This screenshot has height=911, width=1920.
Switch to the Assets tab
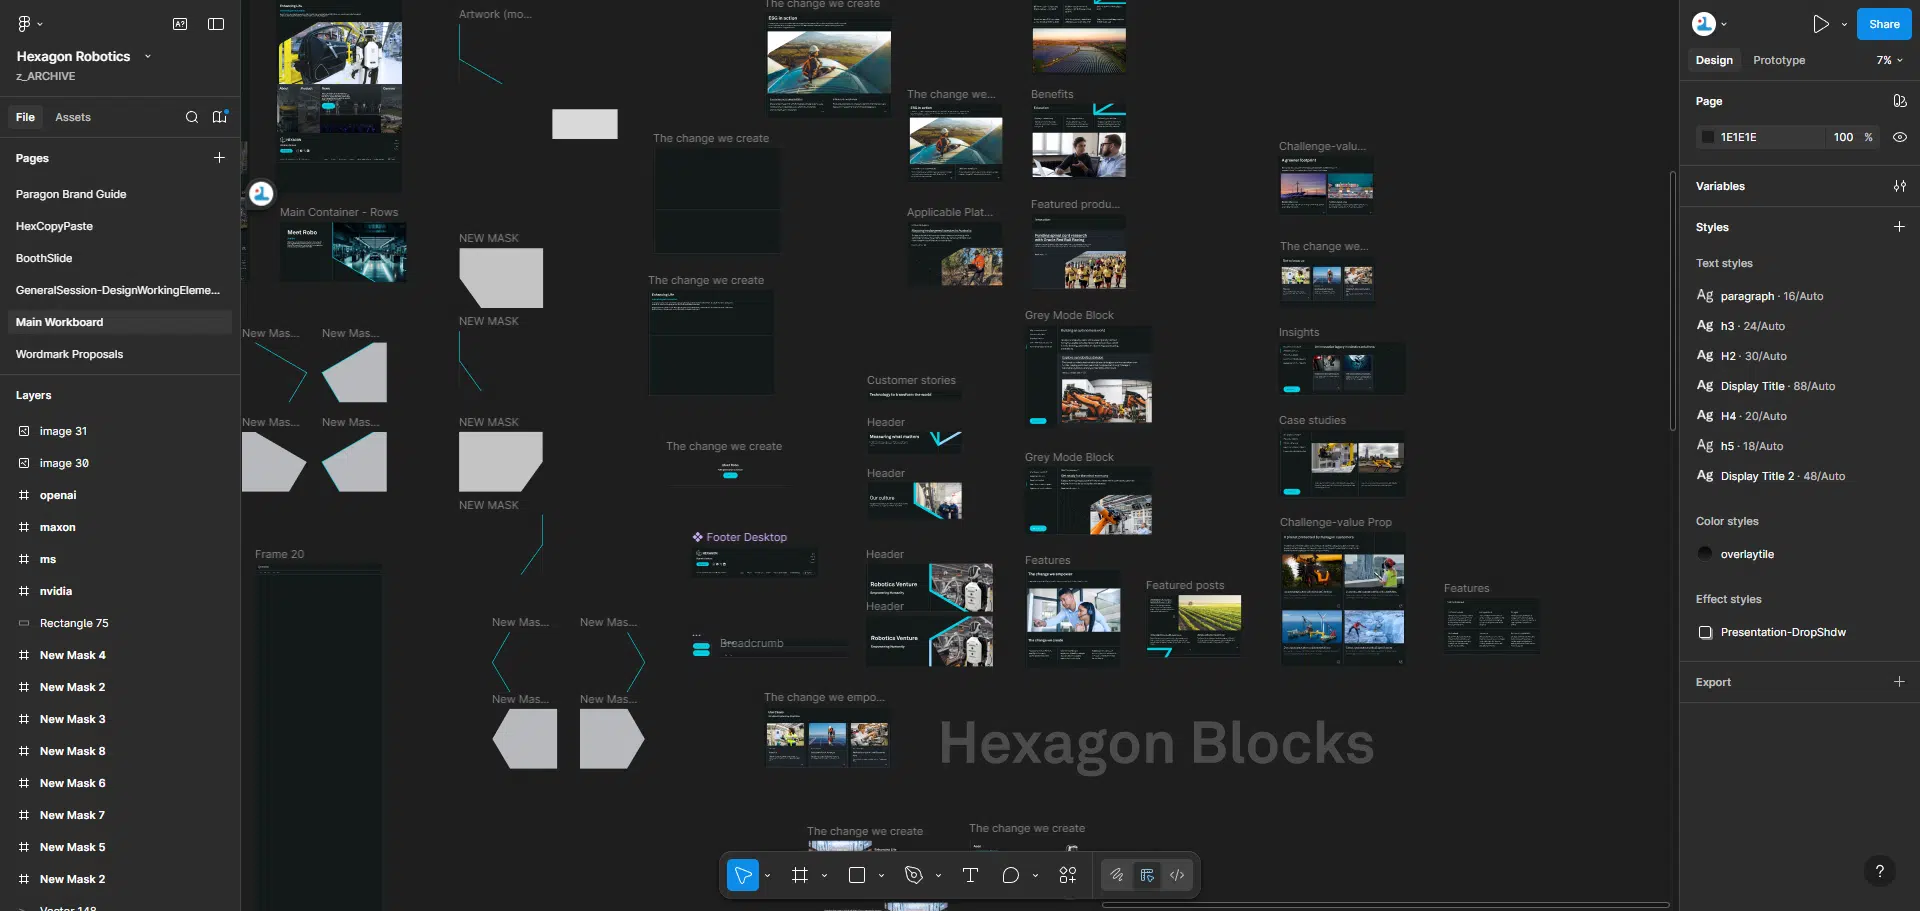(73, 117)
